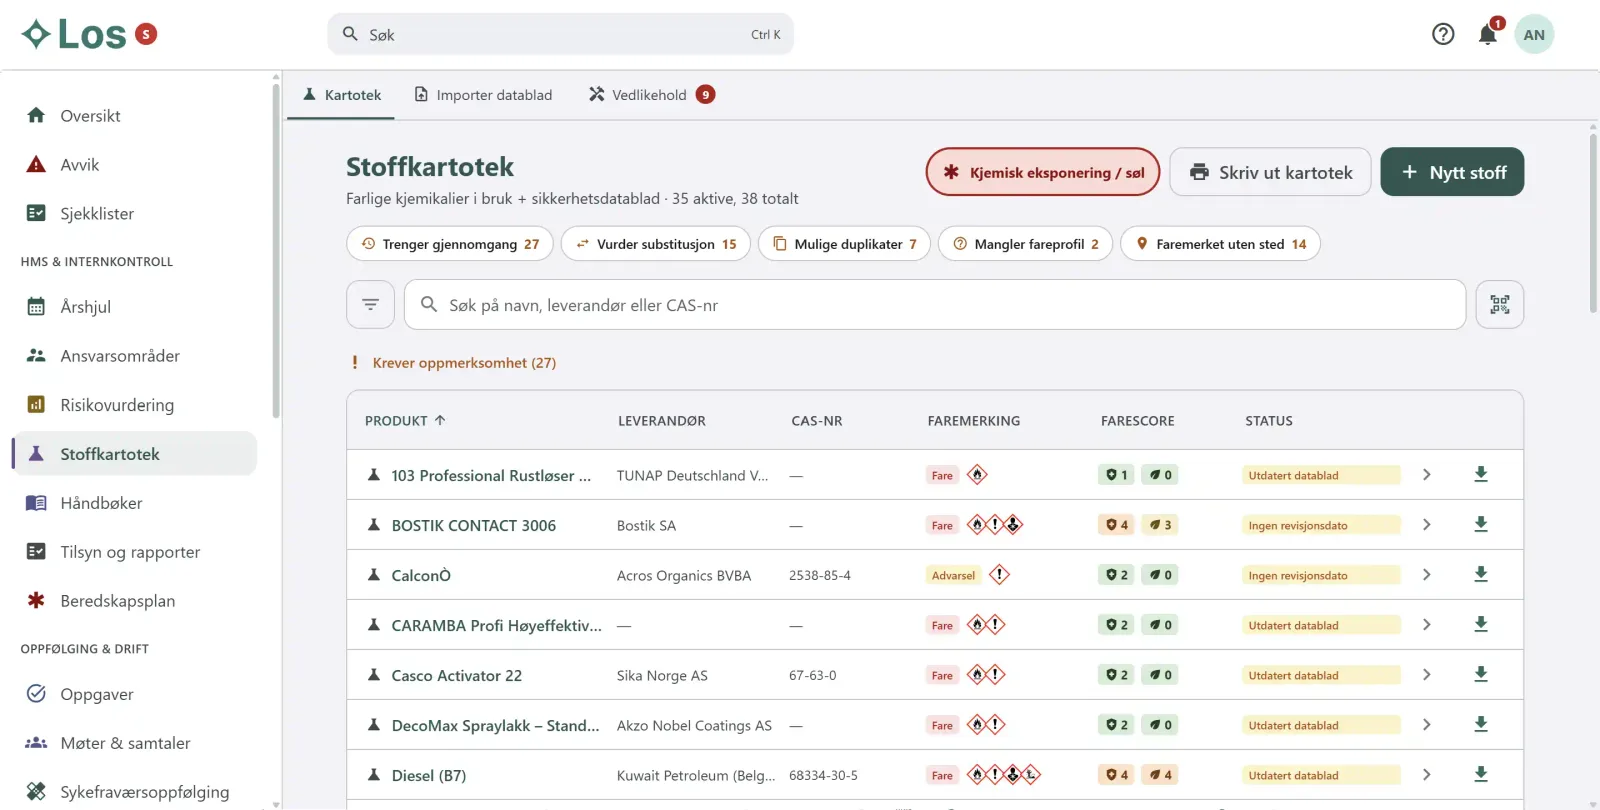This screenshot has height=810, width=1600.
Task: Click the Nytt stoff button
Action: click(x=1452, y=172)
